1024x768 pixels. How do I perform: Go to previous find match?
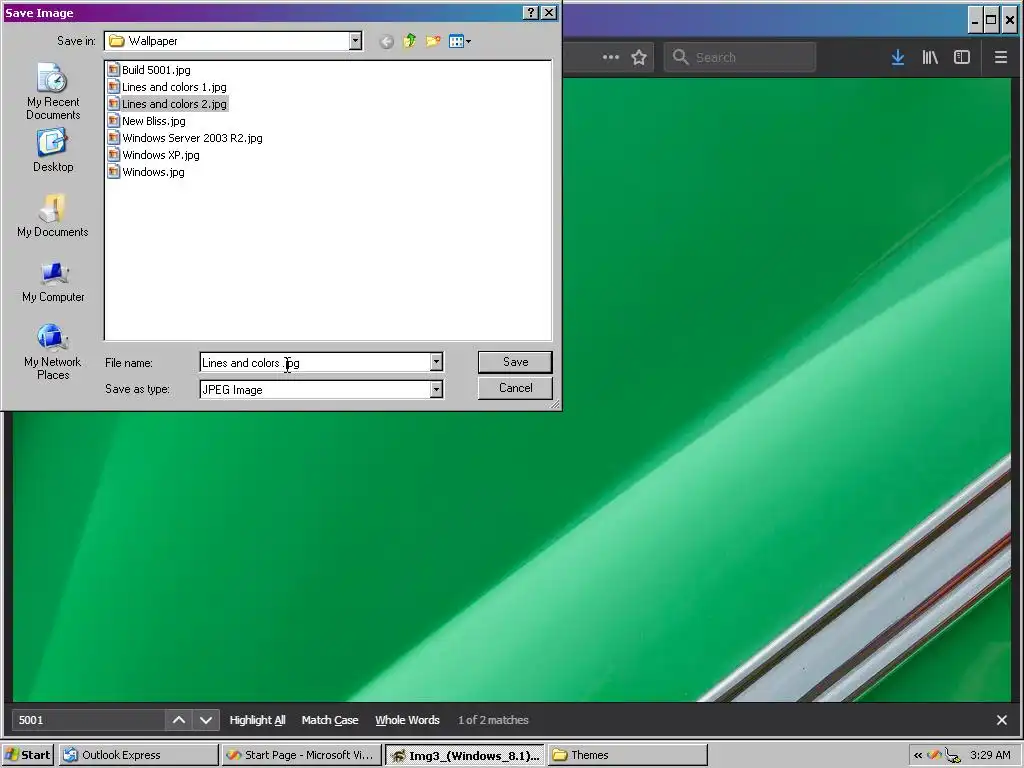click(x=178, y=720)
